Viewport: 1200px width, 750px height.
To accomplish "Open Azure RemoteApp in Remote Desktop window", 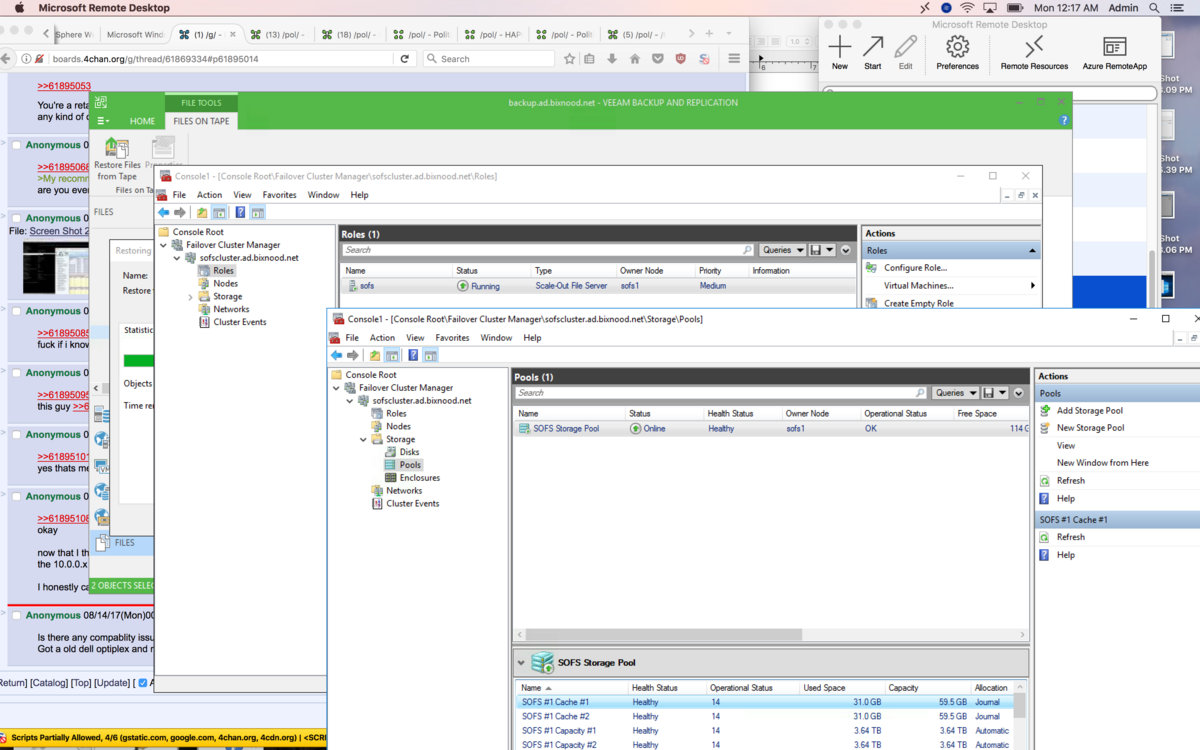I will click(x=1114, y=47).
